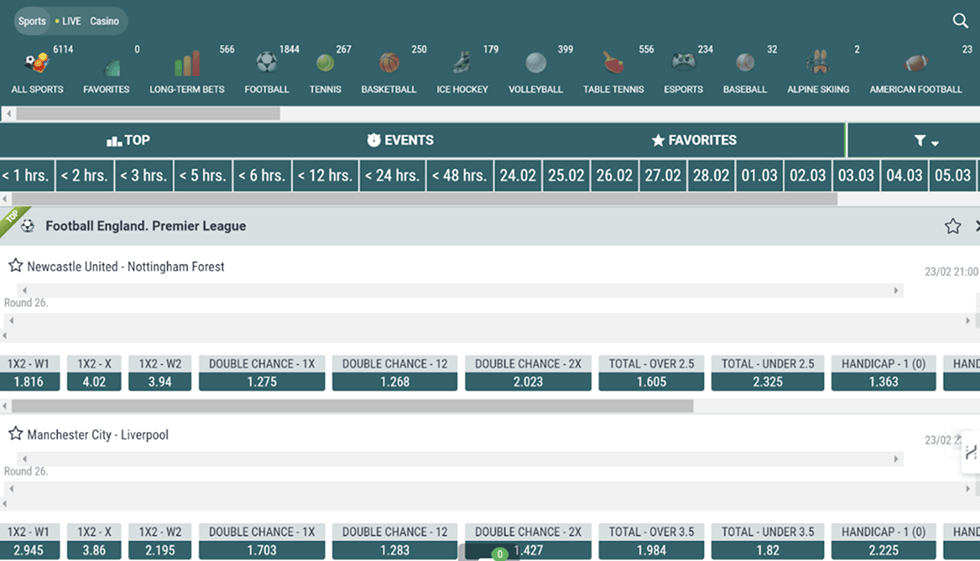980x561 pixels.
Task: Filter events to under 2 hrs
Action: point(84,176)
